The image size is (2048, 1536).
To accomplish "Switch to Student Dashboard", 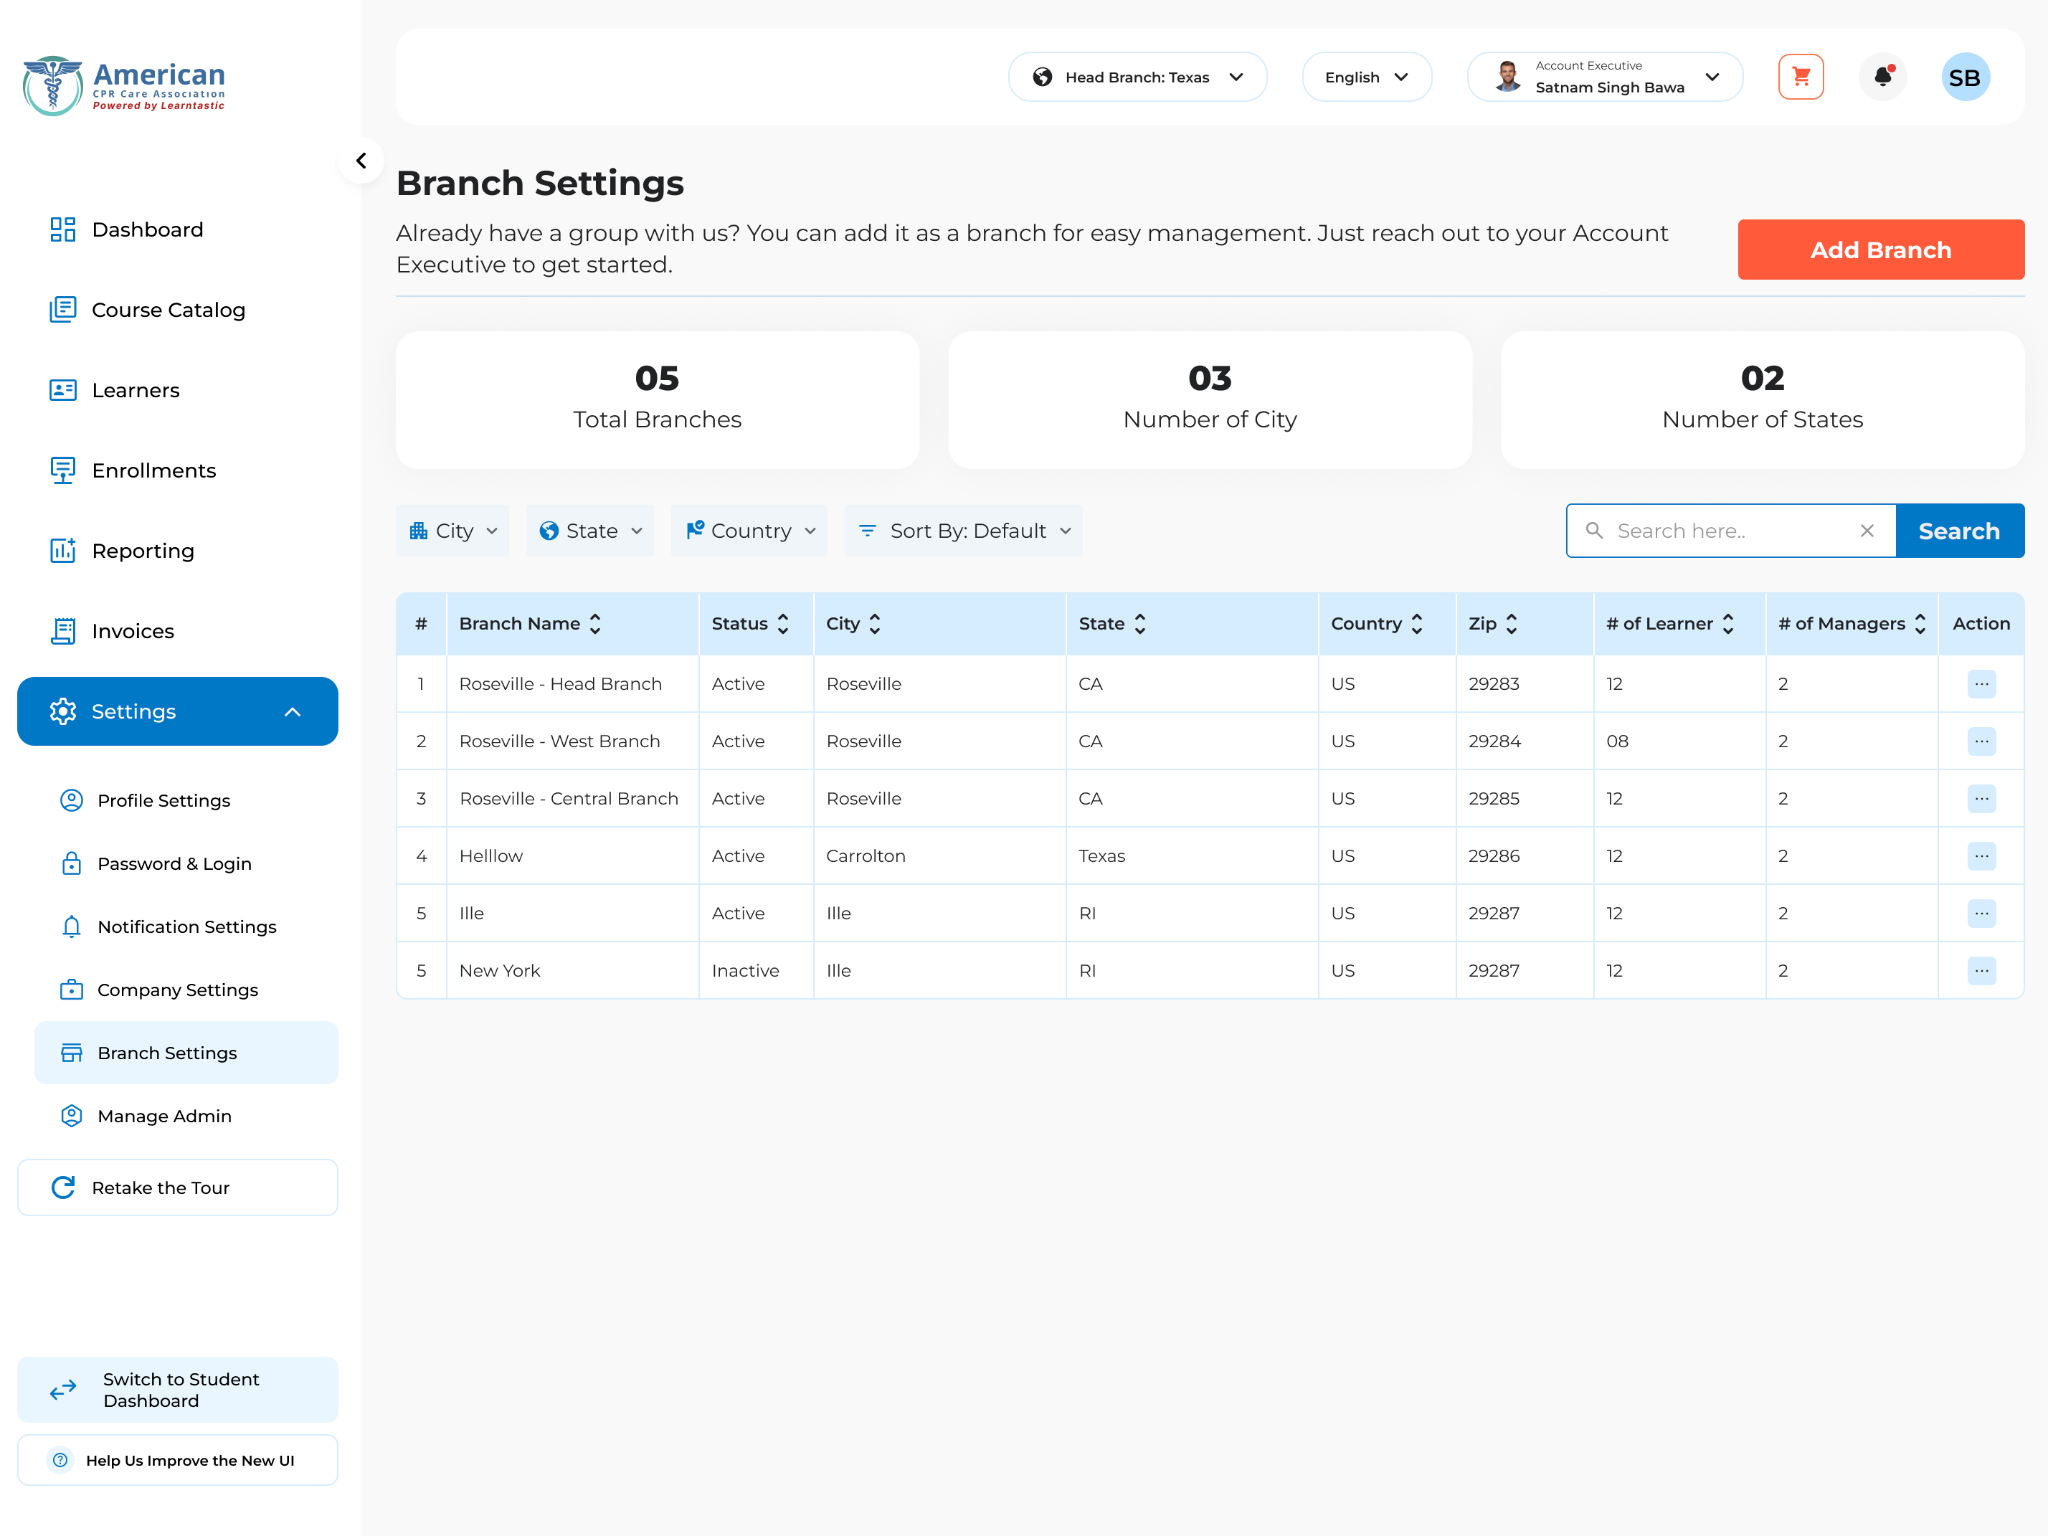I will tap(177, 1389).
